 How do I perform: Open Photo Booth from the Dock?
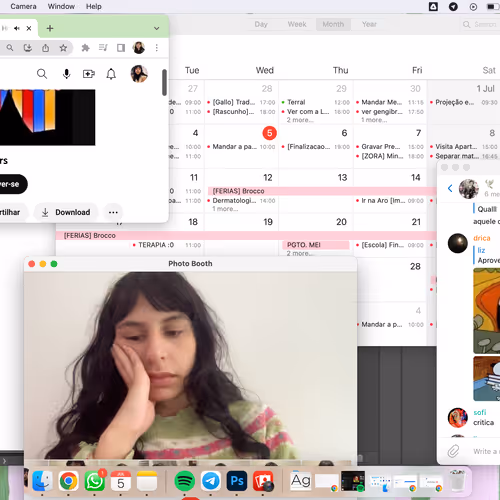tap(263, 481)
